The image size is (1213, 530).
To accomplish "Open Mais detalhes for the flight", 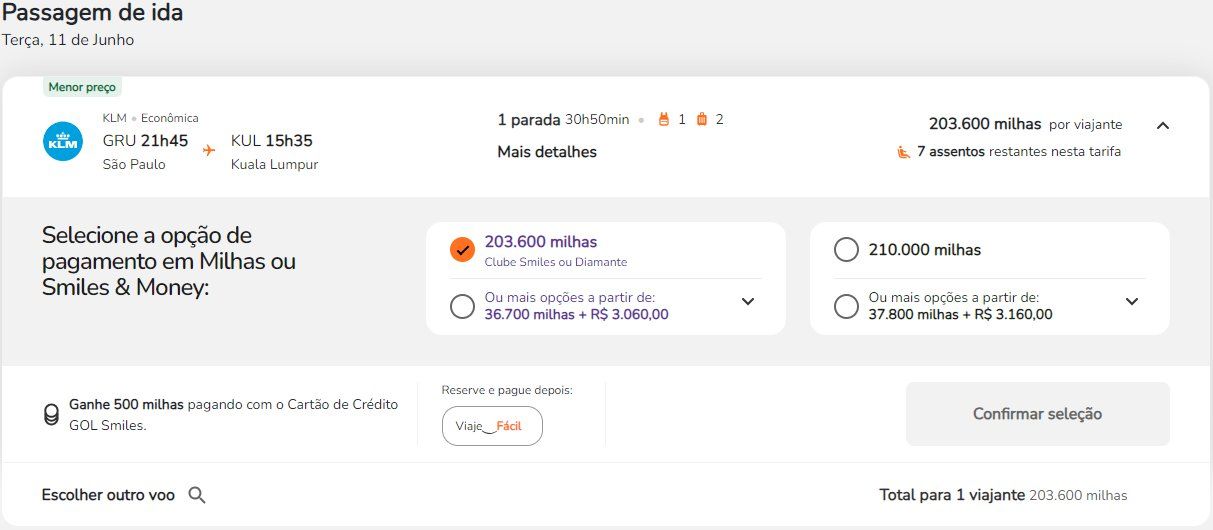I will (x=547, y=152).
